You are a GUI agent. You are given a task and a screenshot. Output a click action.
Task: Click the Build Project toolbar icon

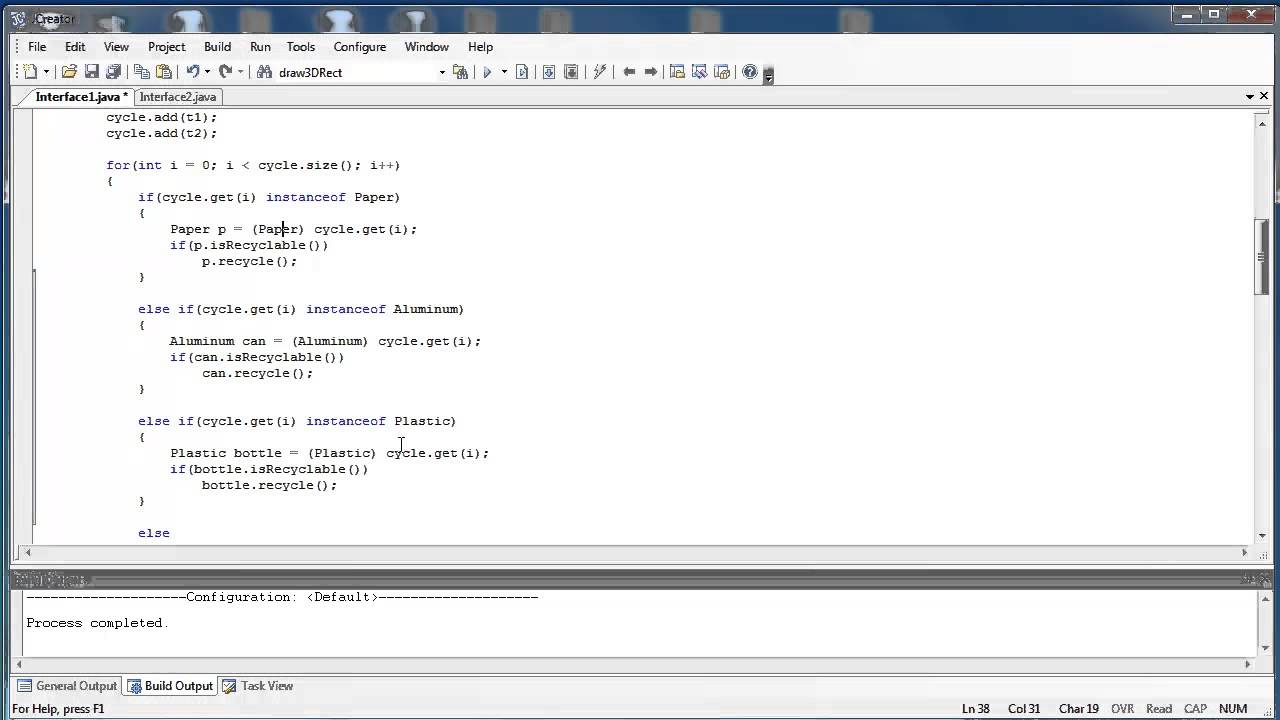[549, 72]
